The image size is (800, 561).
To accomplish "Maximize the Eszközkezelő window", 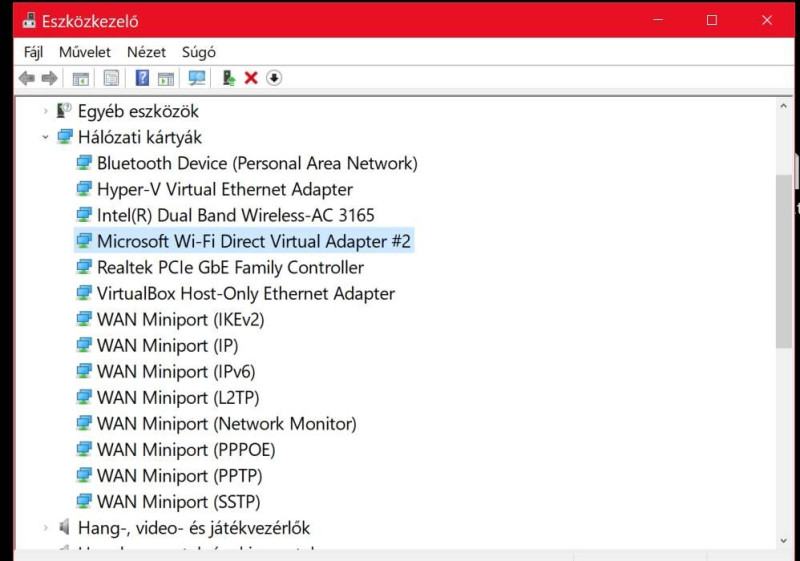I will coord(712,20).
